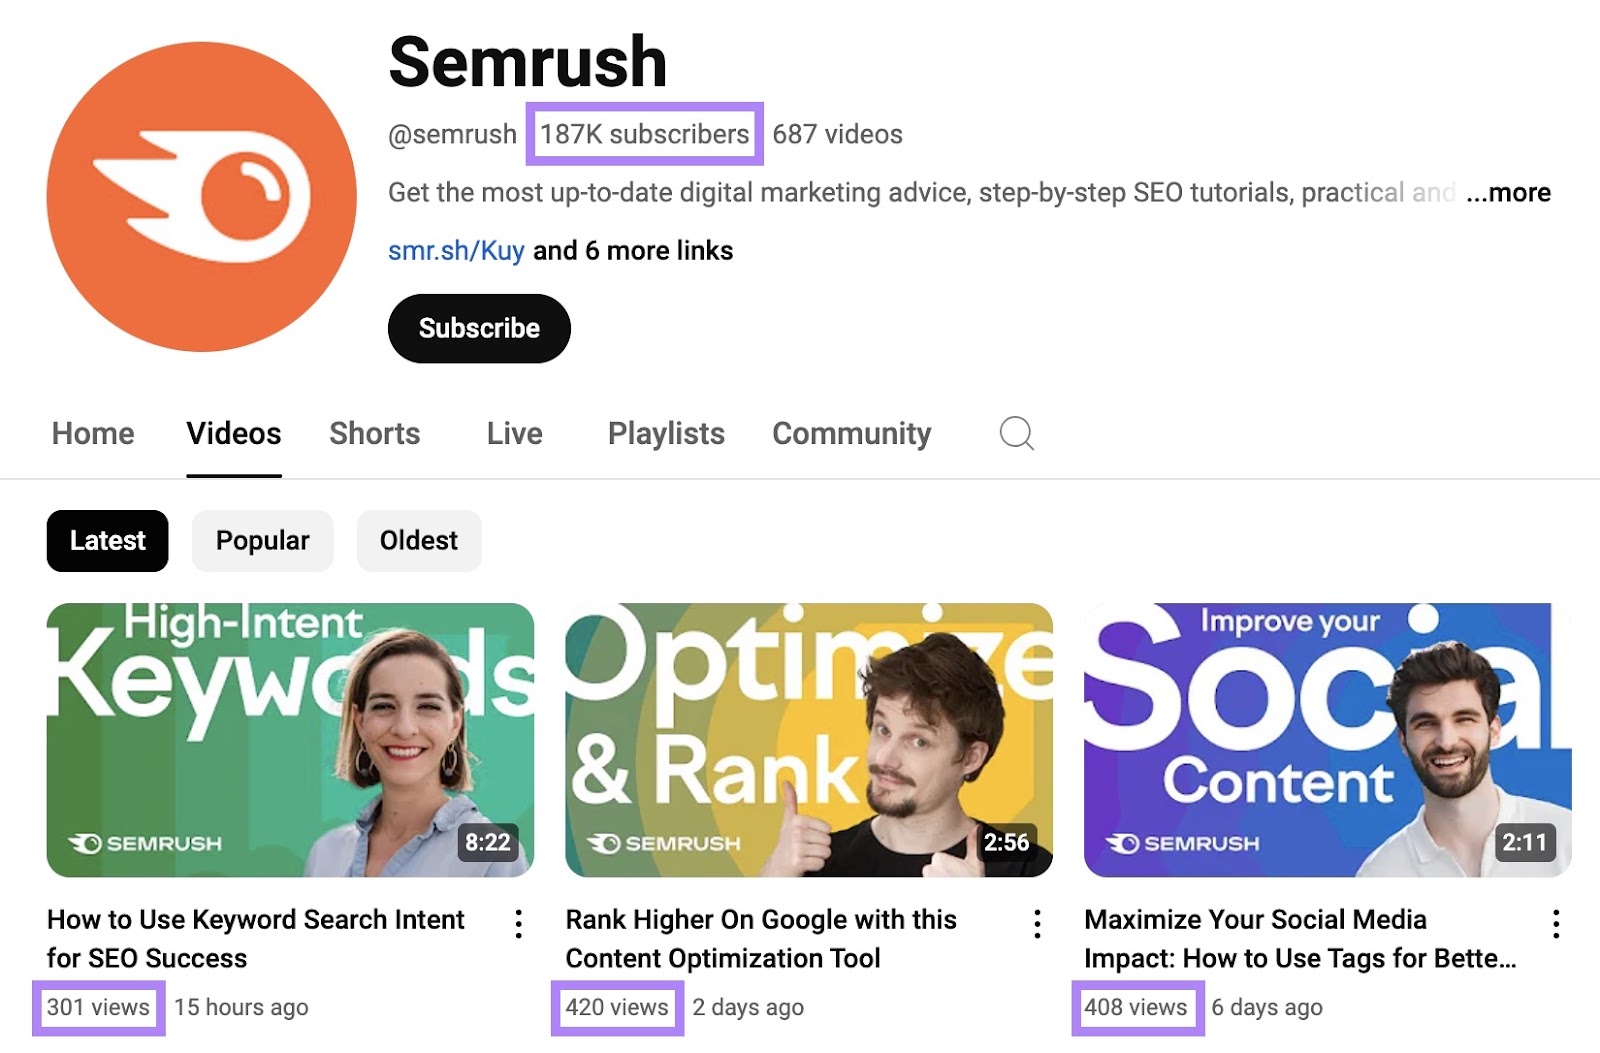Expand the channel description with ...more
Image resolution: width=1600 pixels, height=1053 pixels.
tap(1507, 193)
